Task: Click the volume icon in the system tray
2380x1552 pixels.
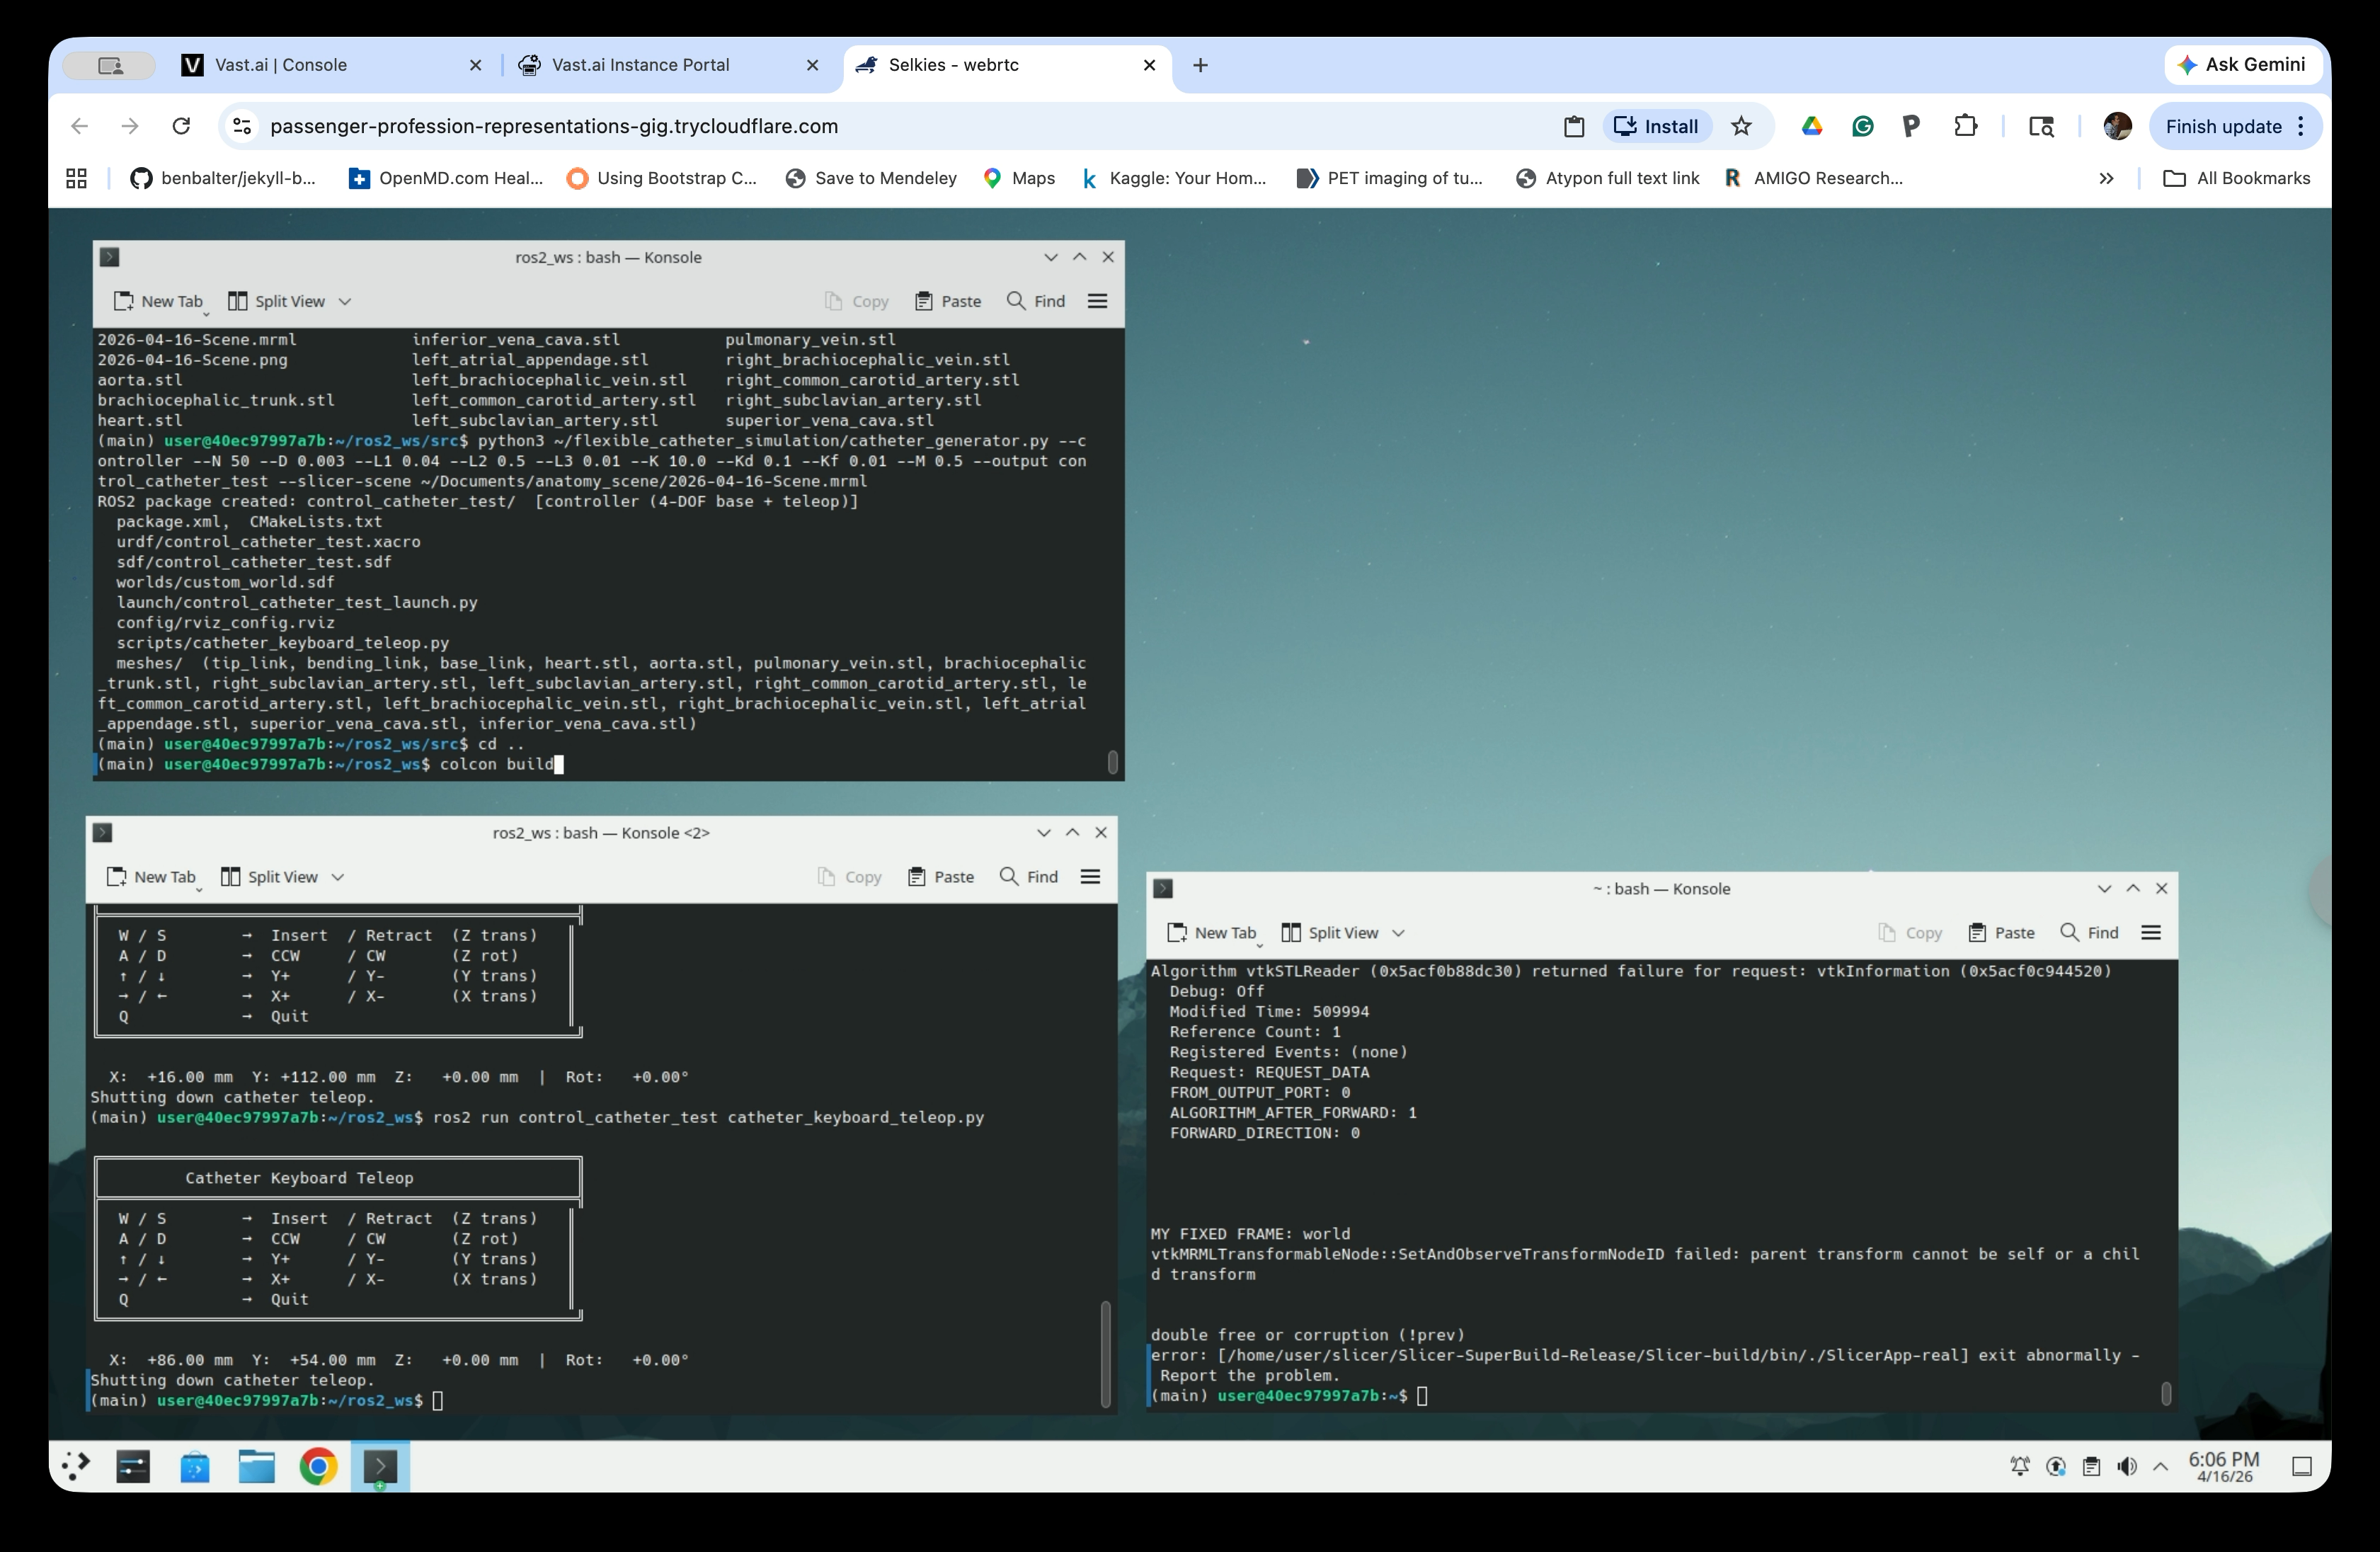Action: tap(2127, 1466)
